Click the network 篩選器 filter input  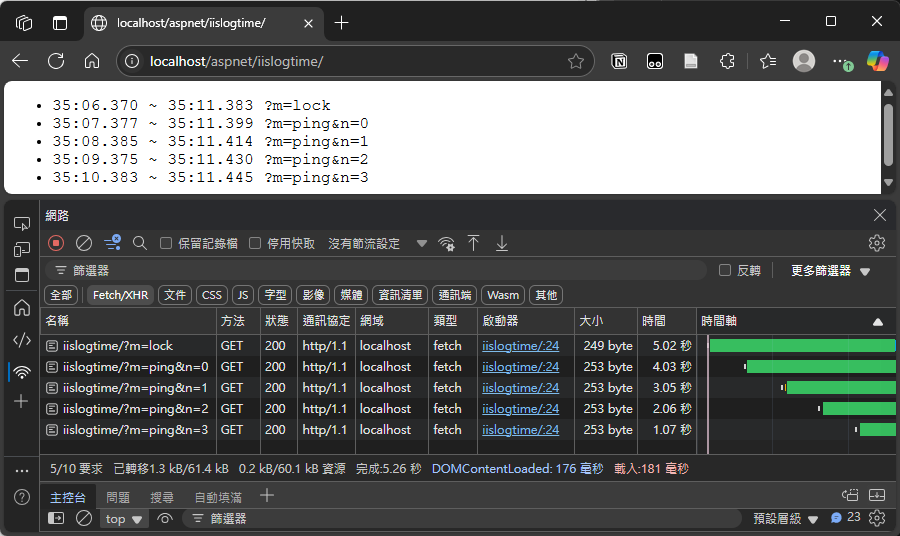[380, 270]
